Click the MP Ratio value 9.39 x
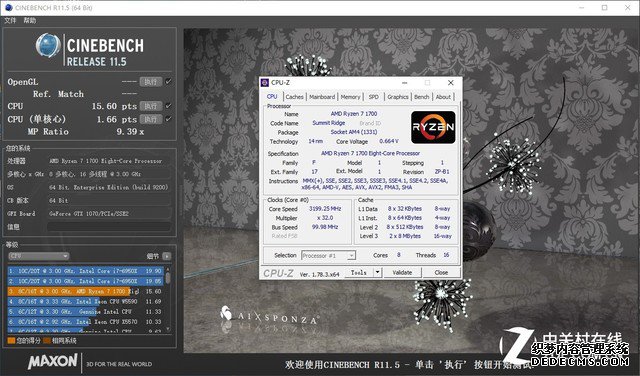The width and height of the screenshot is (640, 376). pos(130,132)
